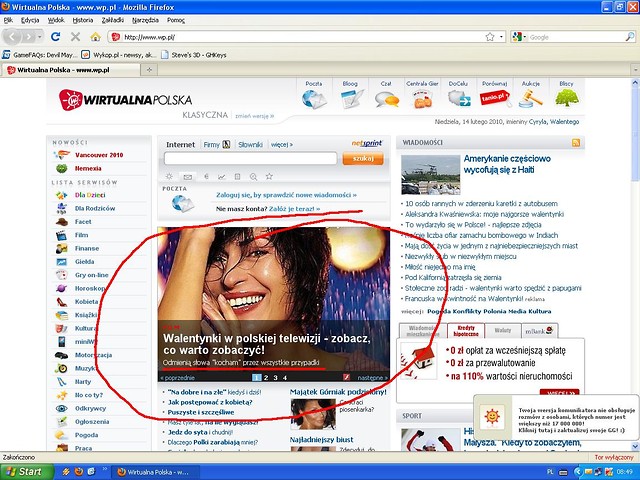Screen dimensions: 640x480
Task: Open a new tab with plus button
Action: click(149, 70)
